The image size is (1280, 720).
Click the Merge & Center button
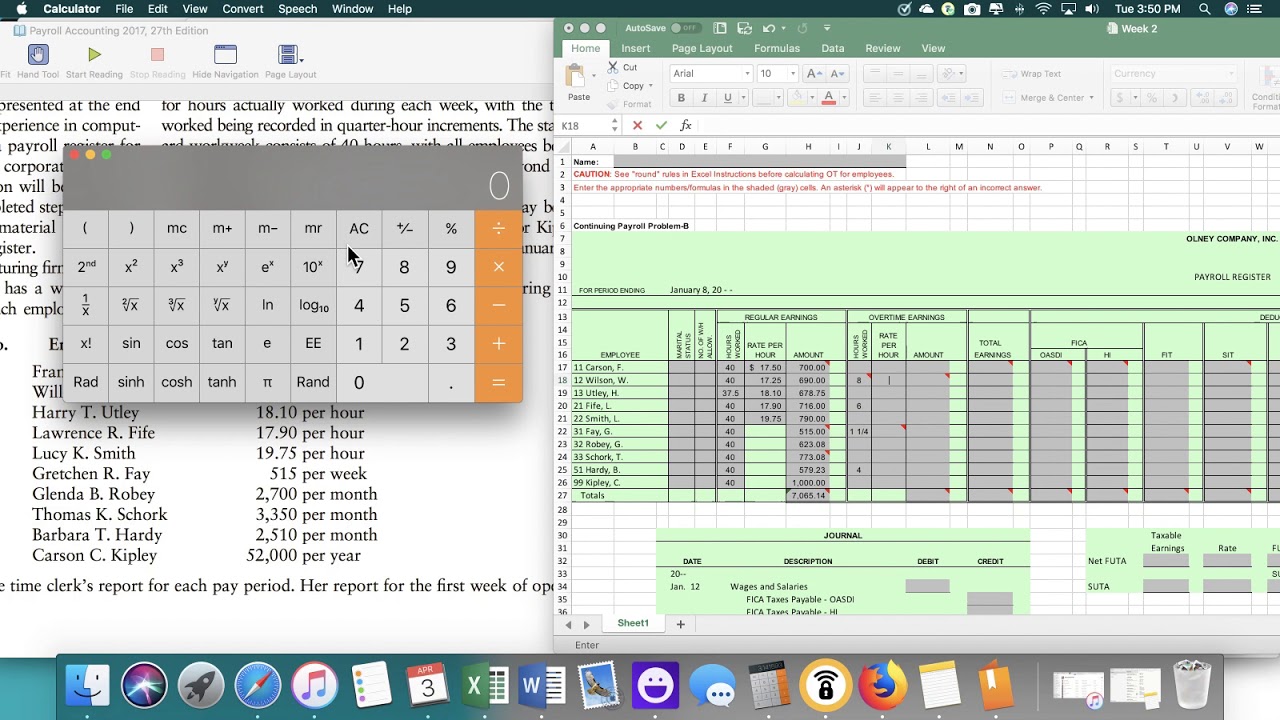pos(1048,98)
